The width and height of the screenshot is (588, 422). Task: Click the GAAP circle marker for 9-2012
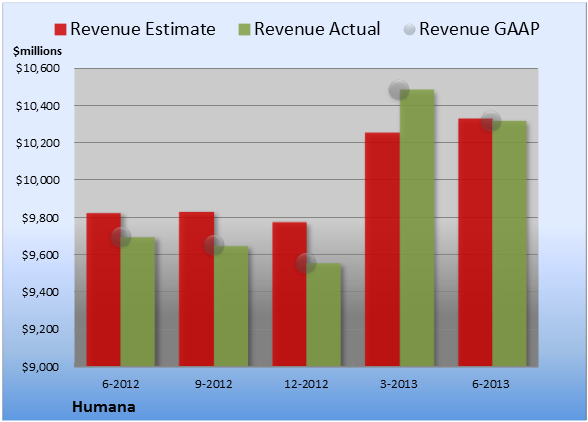214,245
